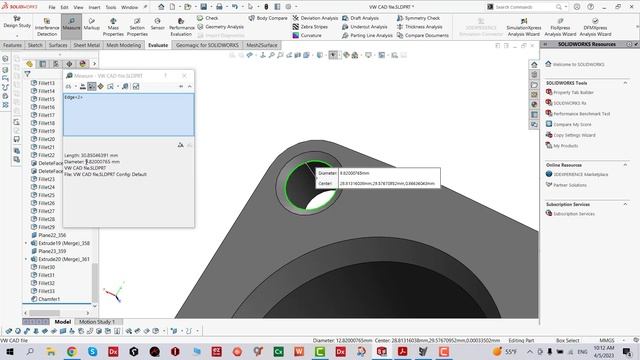Screen dimensions: 640x360
Task: Launch FloXpress Analysis Wizard
Action: [560, 27]
